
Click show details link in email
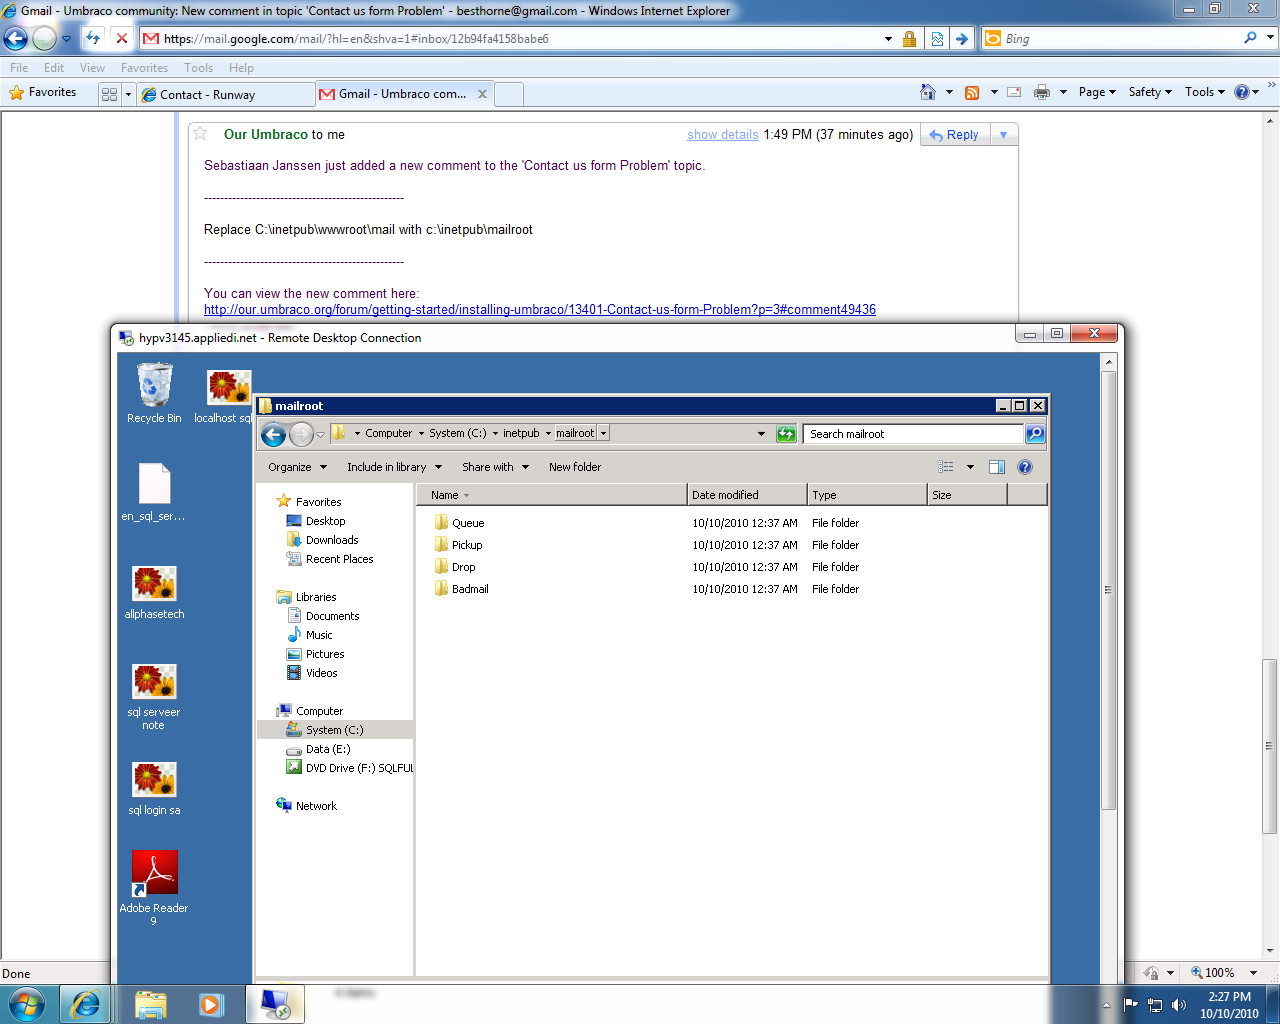coord(722,134)
